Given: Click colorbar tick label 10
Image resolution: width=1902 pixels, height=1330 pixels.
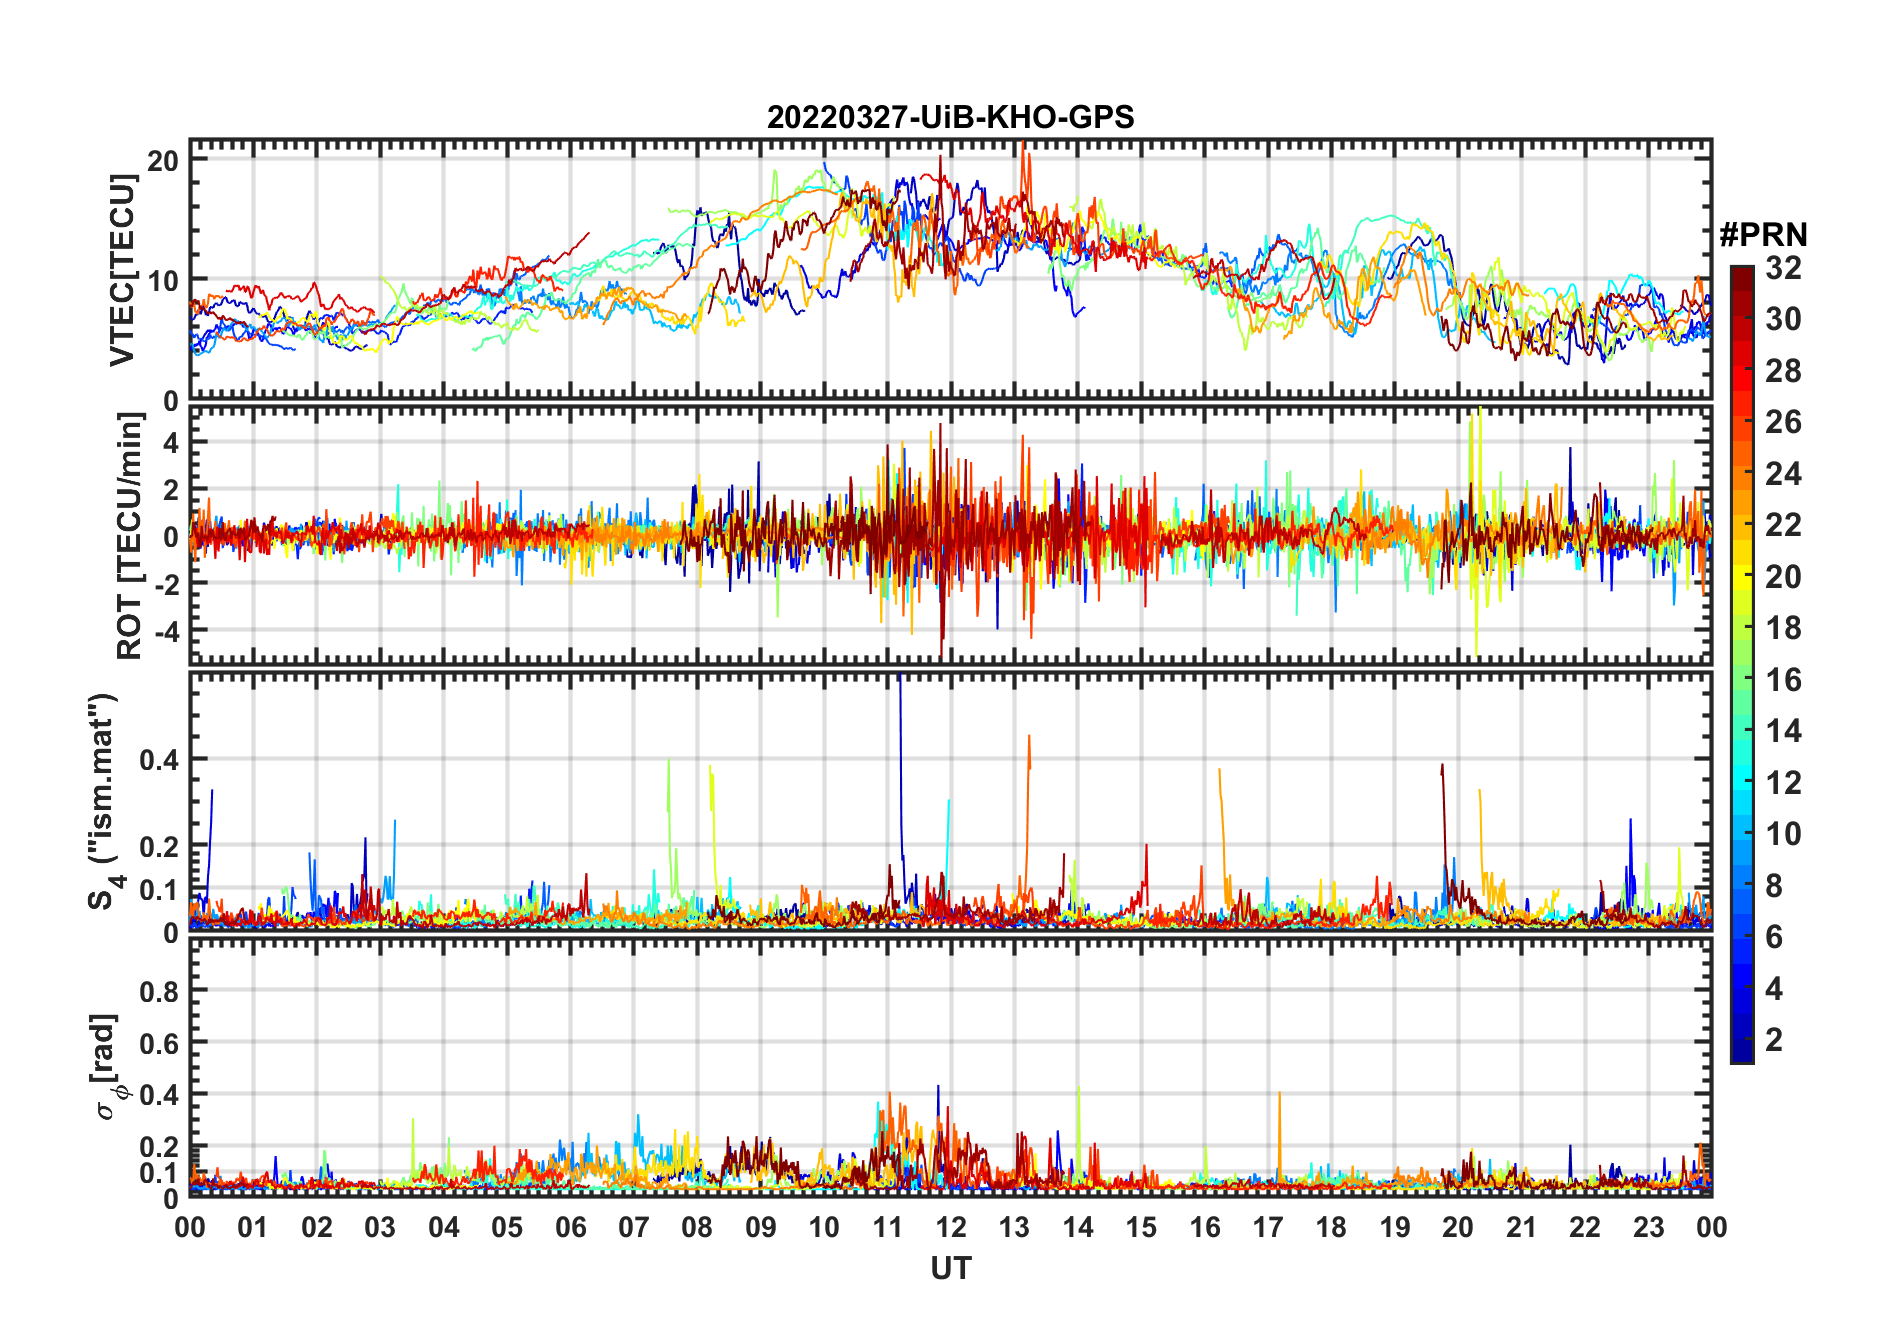Looking at the screenshot, I should point(1783,834).
